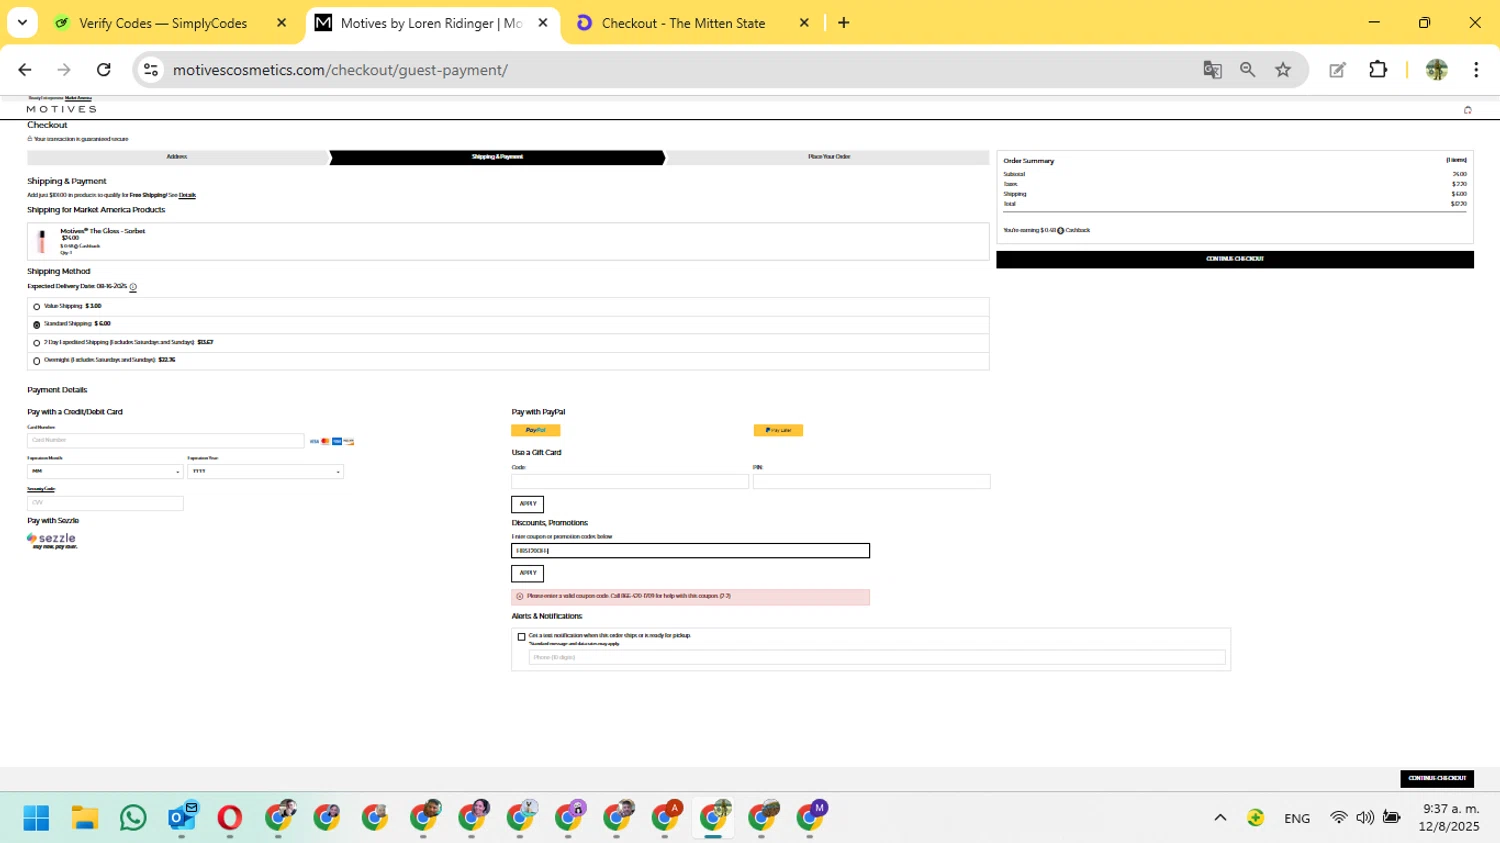The height and width of the screenshot is (843, 1500).
Task: Open the tab search dropdown arrow
Action: click(22, 23)
